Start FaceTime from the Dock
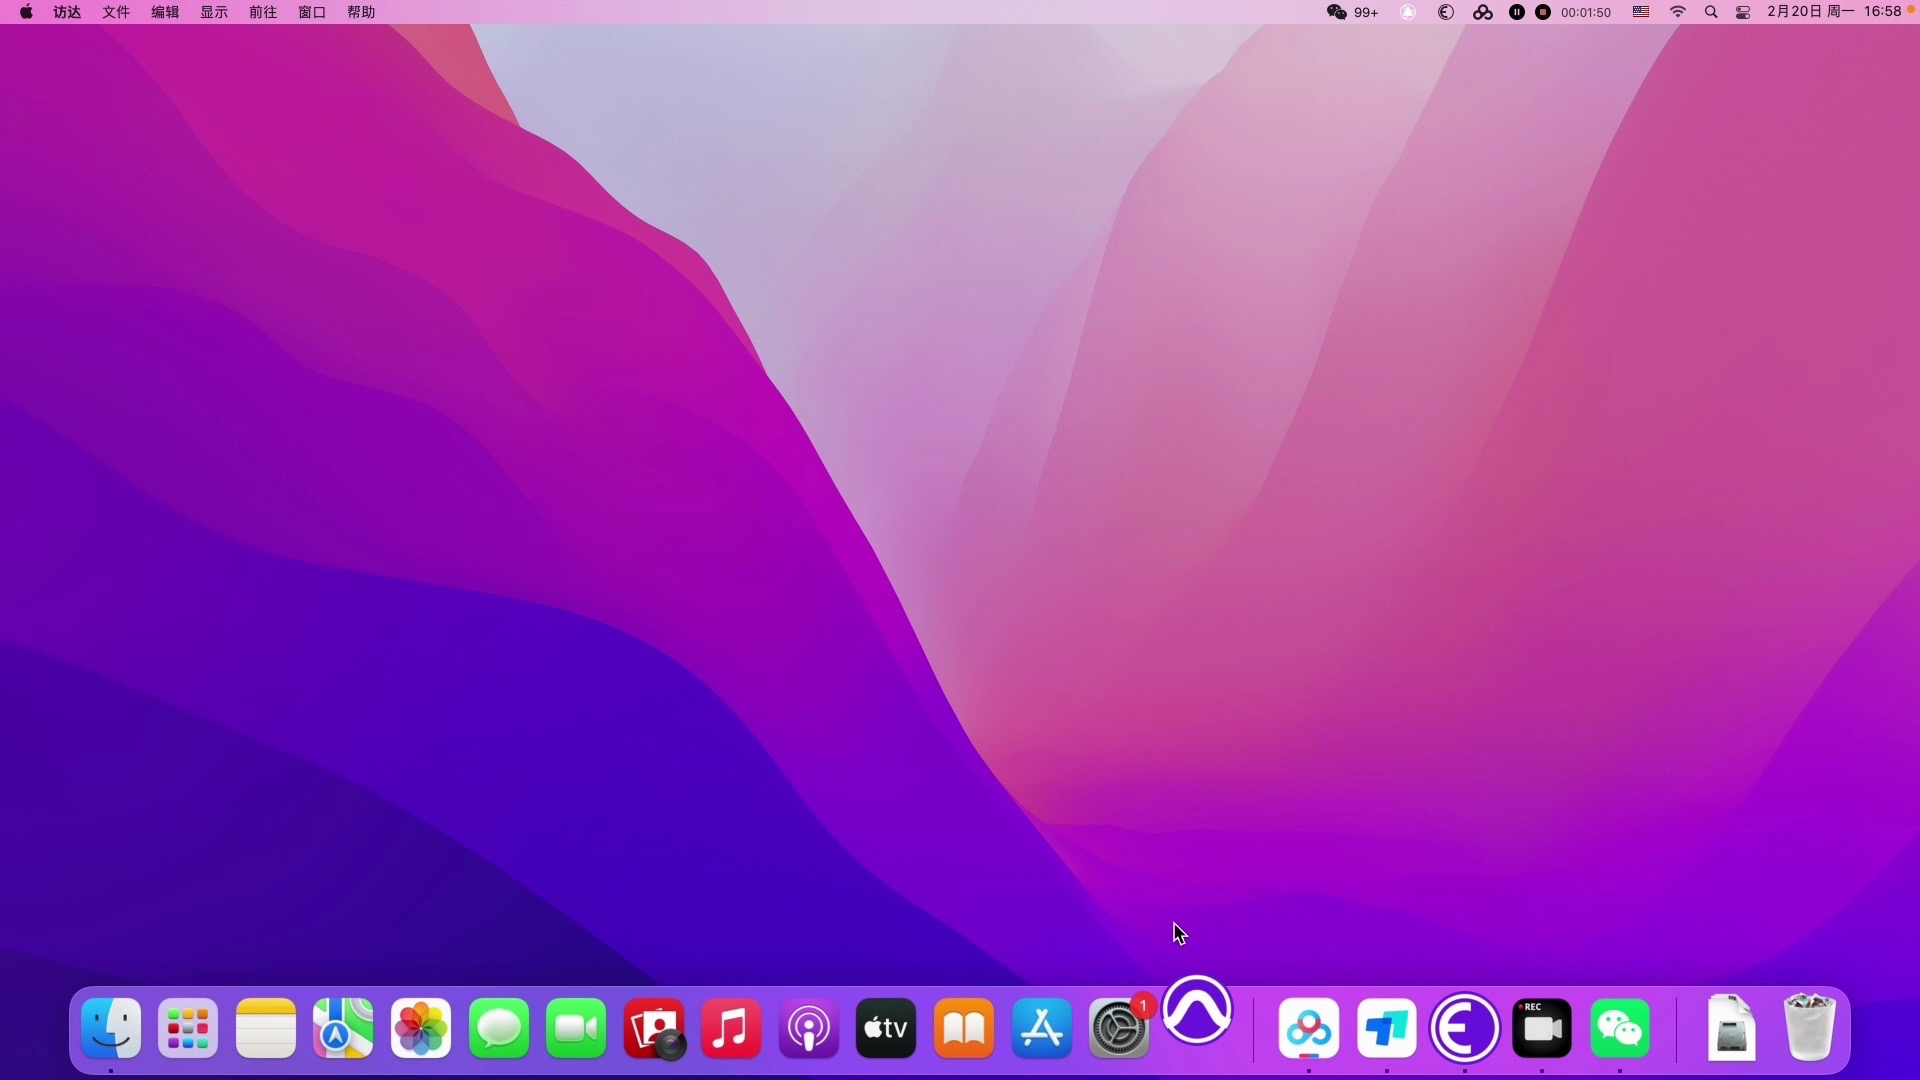1920x1080 pixels. [576, 1028]
